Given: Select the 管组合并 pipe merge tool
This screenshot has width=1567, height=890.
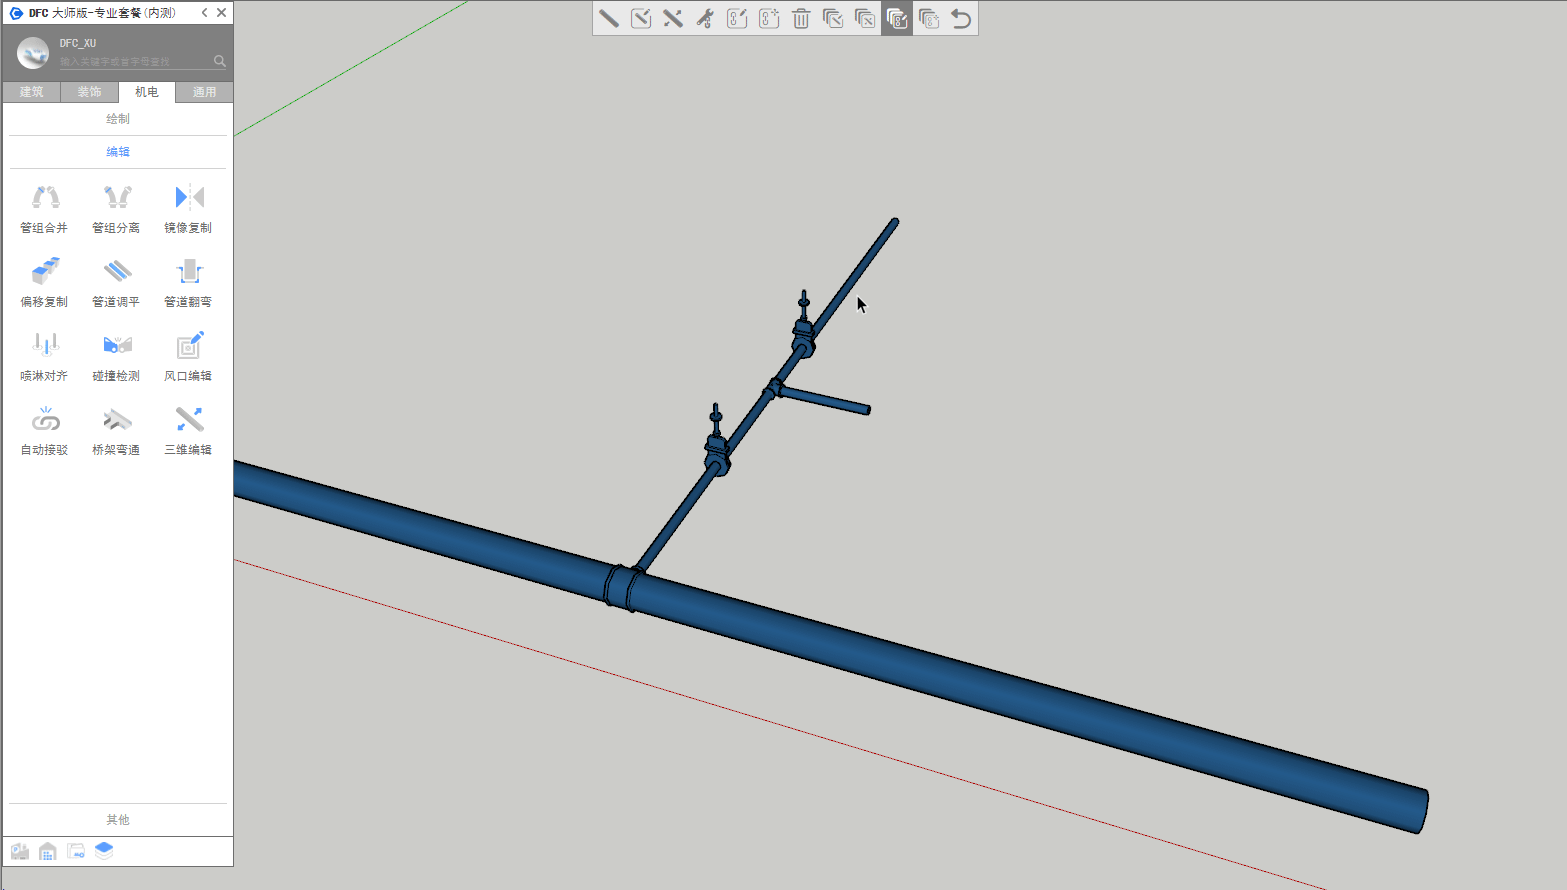Looking at the screenshot, I should 45,208.
